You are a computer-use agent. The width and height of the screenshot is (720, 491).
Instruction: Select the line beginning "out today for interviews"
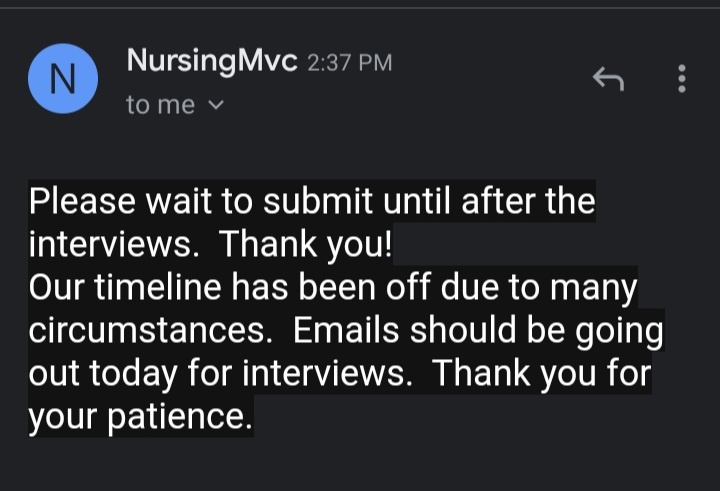340,374
